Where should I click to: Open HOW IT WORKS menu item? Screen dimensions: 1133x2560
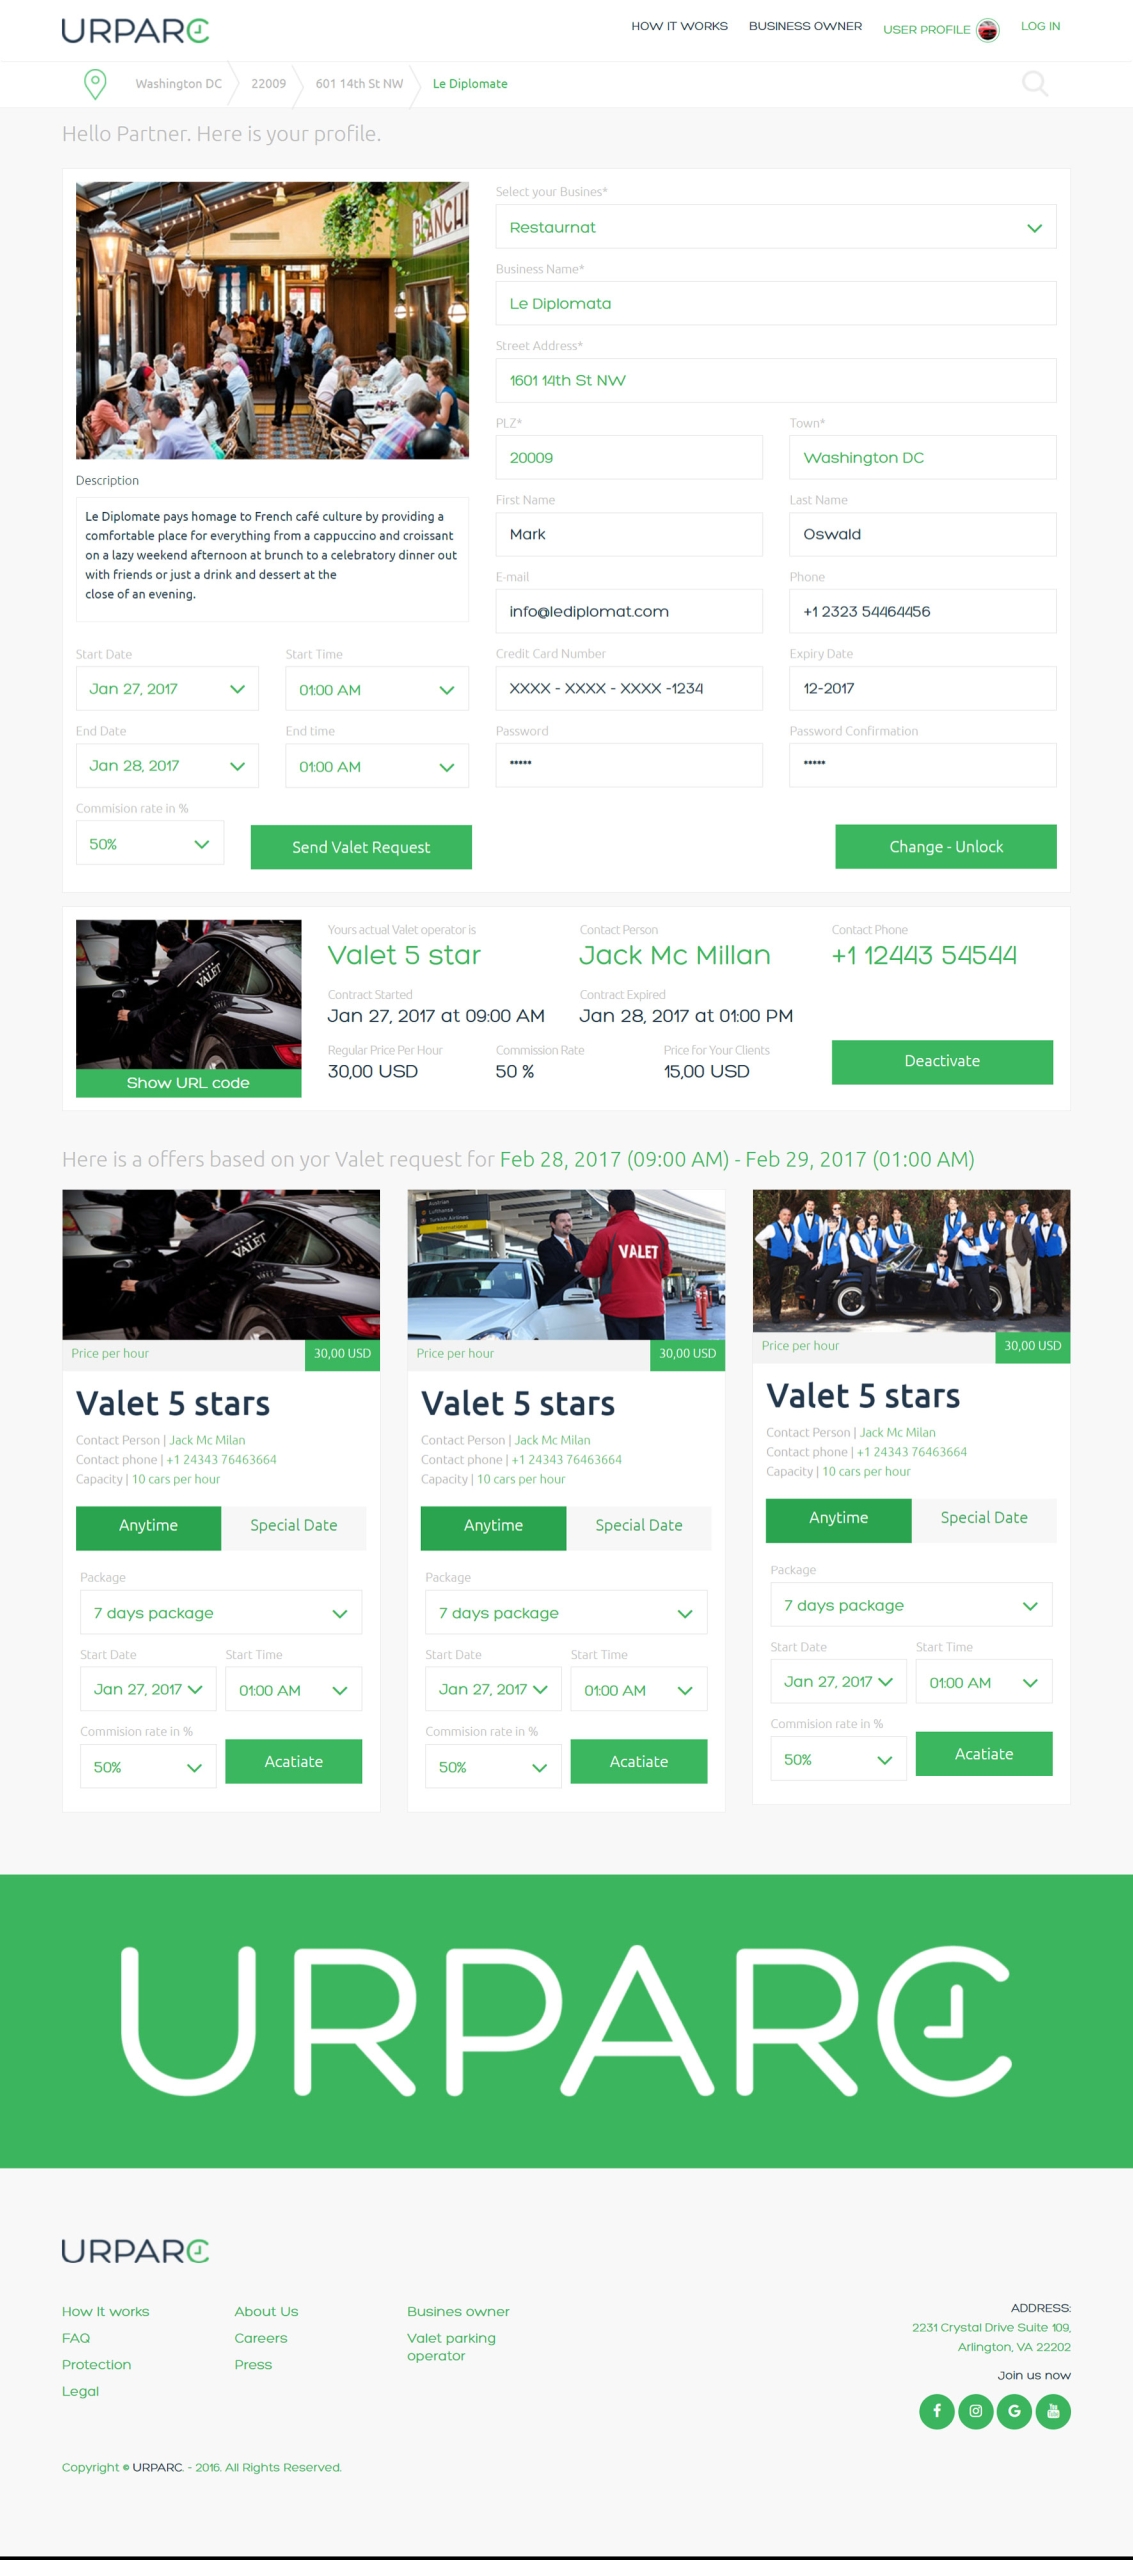click(679, 26)
